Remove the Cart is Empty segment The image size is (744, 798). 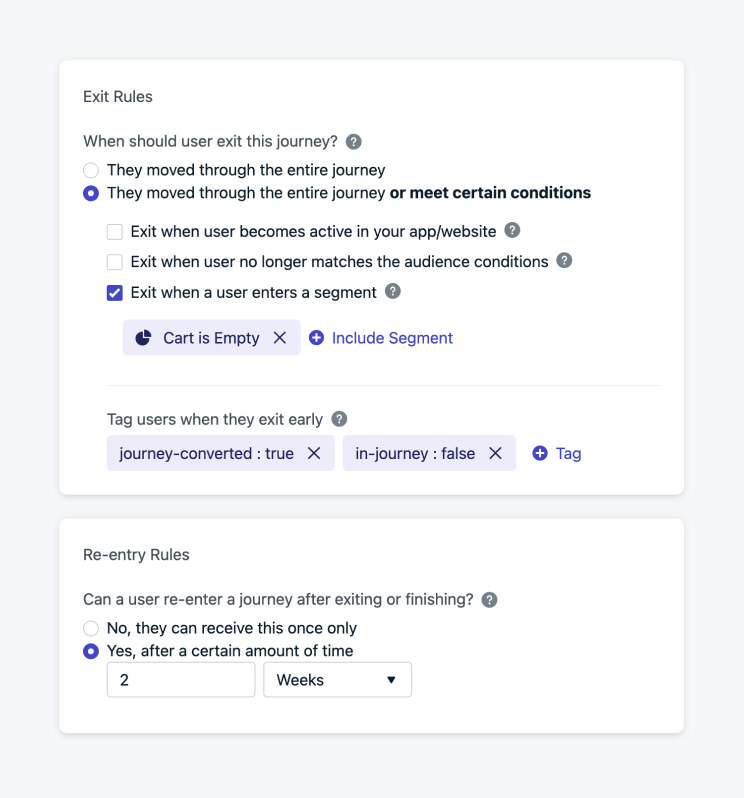pyautogui.click(x=280, y=338)
